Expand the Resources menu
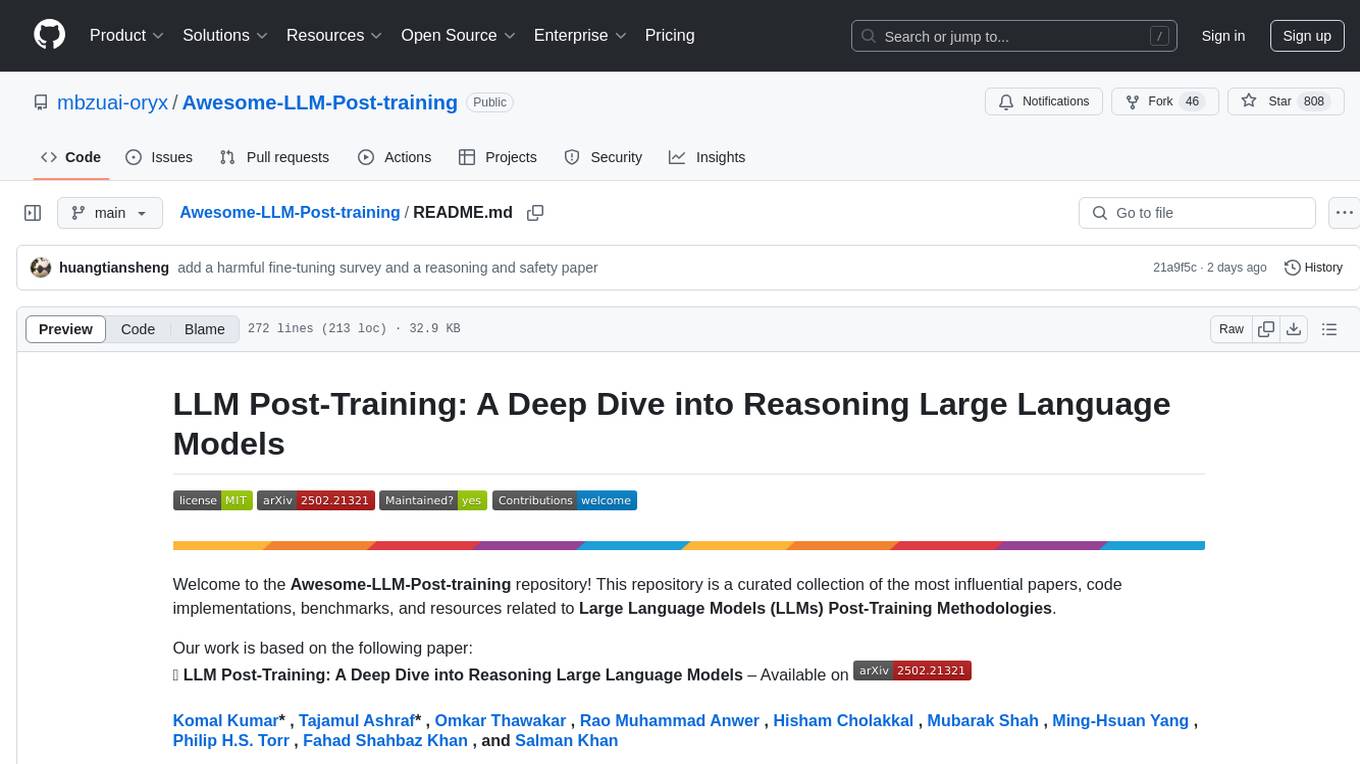 (334, 35)
